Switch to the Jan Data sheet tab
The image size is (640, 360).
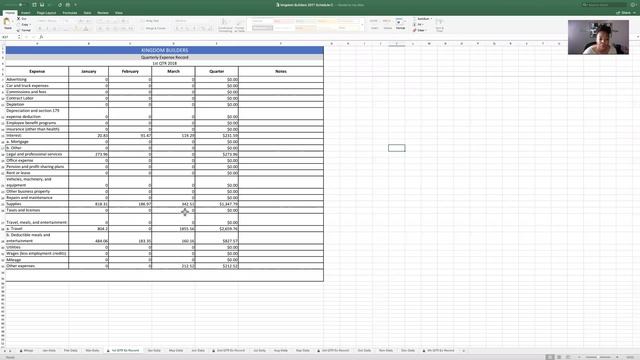[49, 351]
